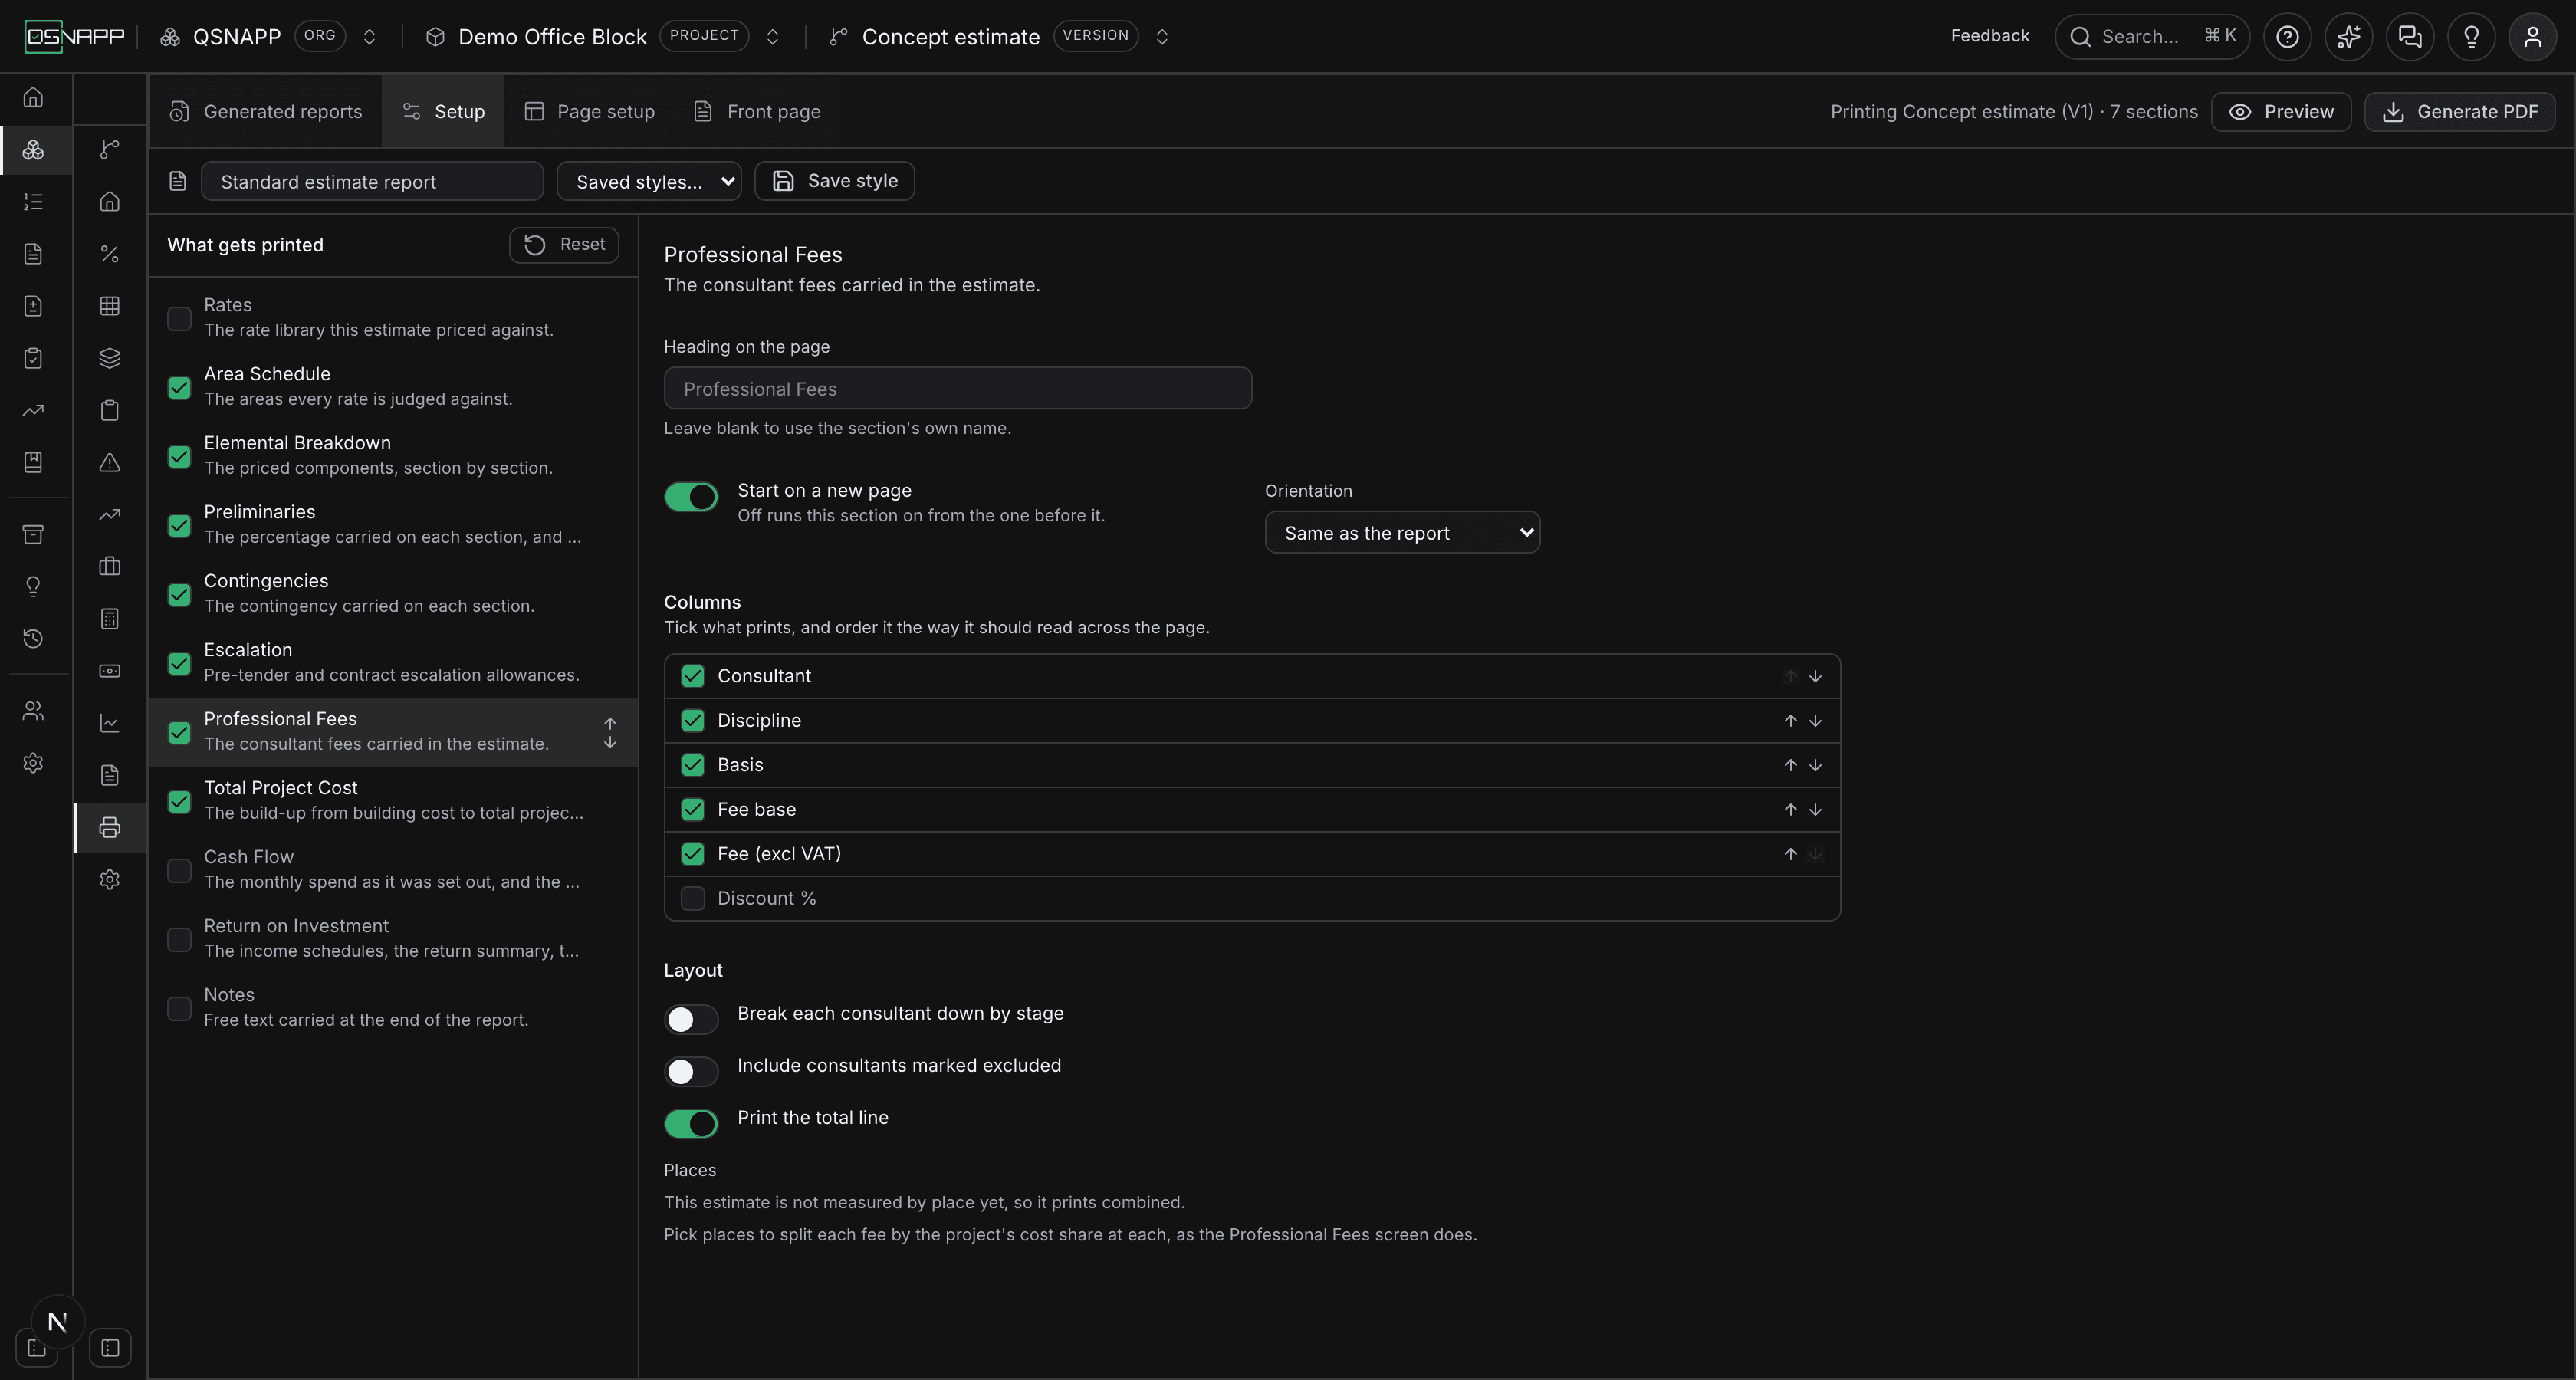The width and height of the screenshot is (2576, 1380).
Task: Click the warning triangle icon in the sidebar
Action: [110, 463]
